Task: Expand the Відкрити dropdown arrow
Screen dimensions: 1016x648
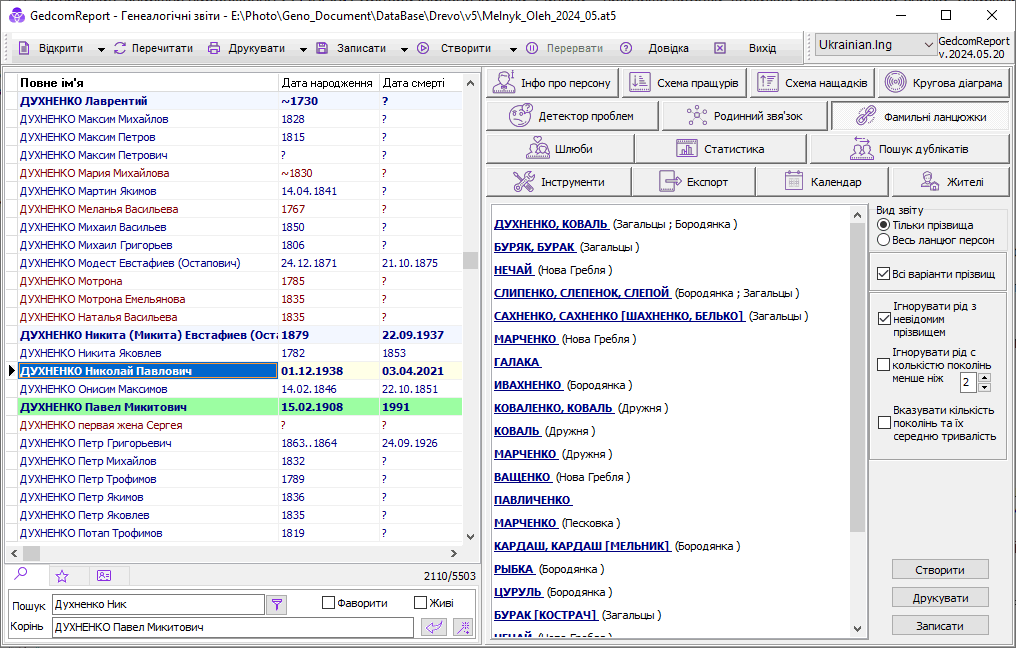Action: 101,49
